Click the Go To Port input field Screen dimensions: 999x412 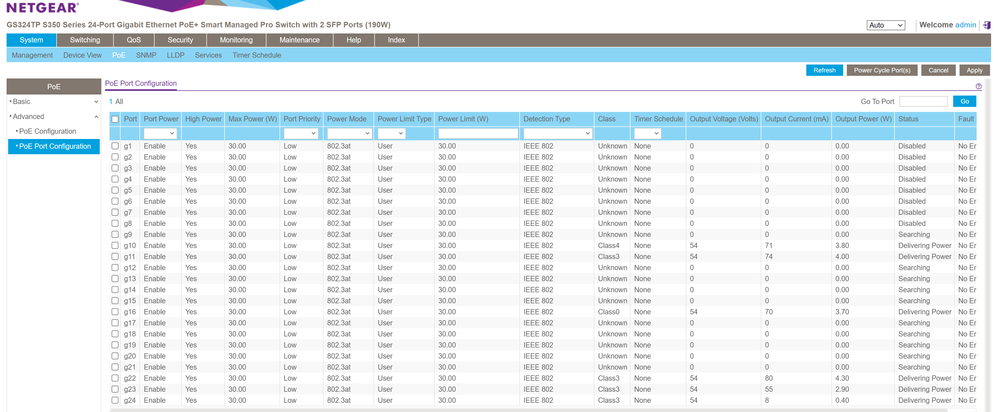click(922, 101)
